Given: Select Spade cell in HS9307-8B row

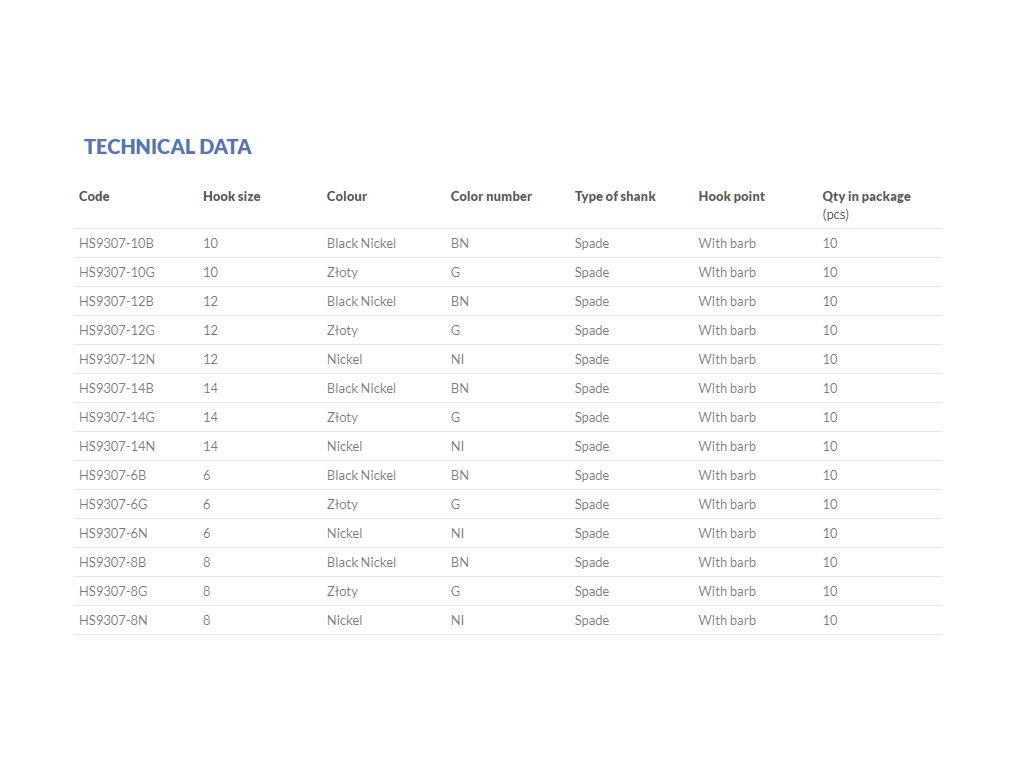Looking at the screenshot, I should [x=592, y=562].
